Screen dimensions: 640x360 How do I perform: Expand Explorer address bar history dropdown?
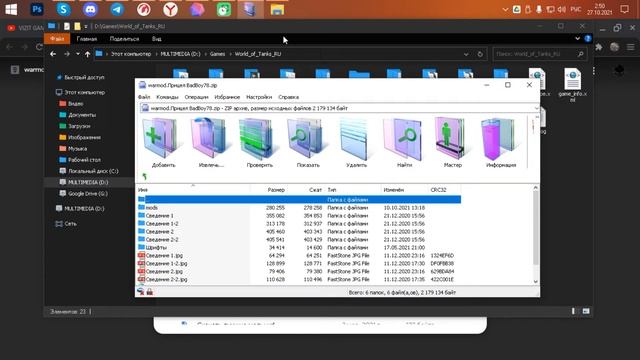click(466, 54)
